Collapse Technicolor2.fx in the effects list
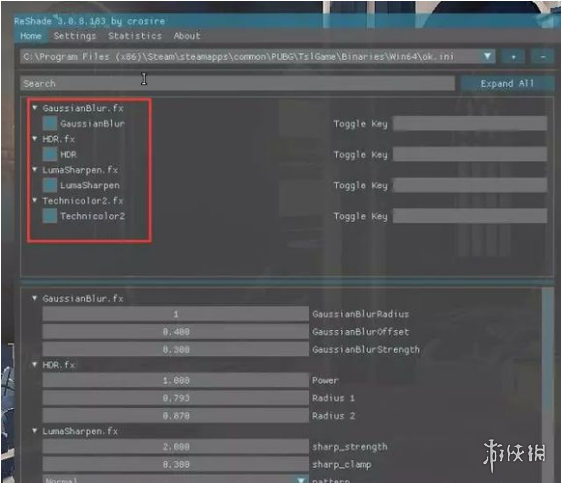Viewport: 561px width, 483px height. [35, 200]
